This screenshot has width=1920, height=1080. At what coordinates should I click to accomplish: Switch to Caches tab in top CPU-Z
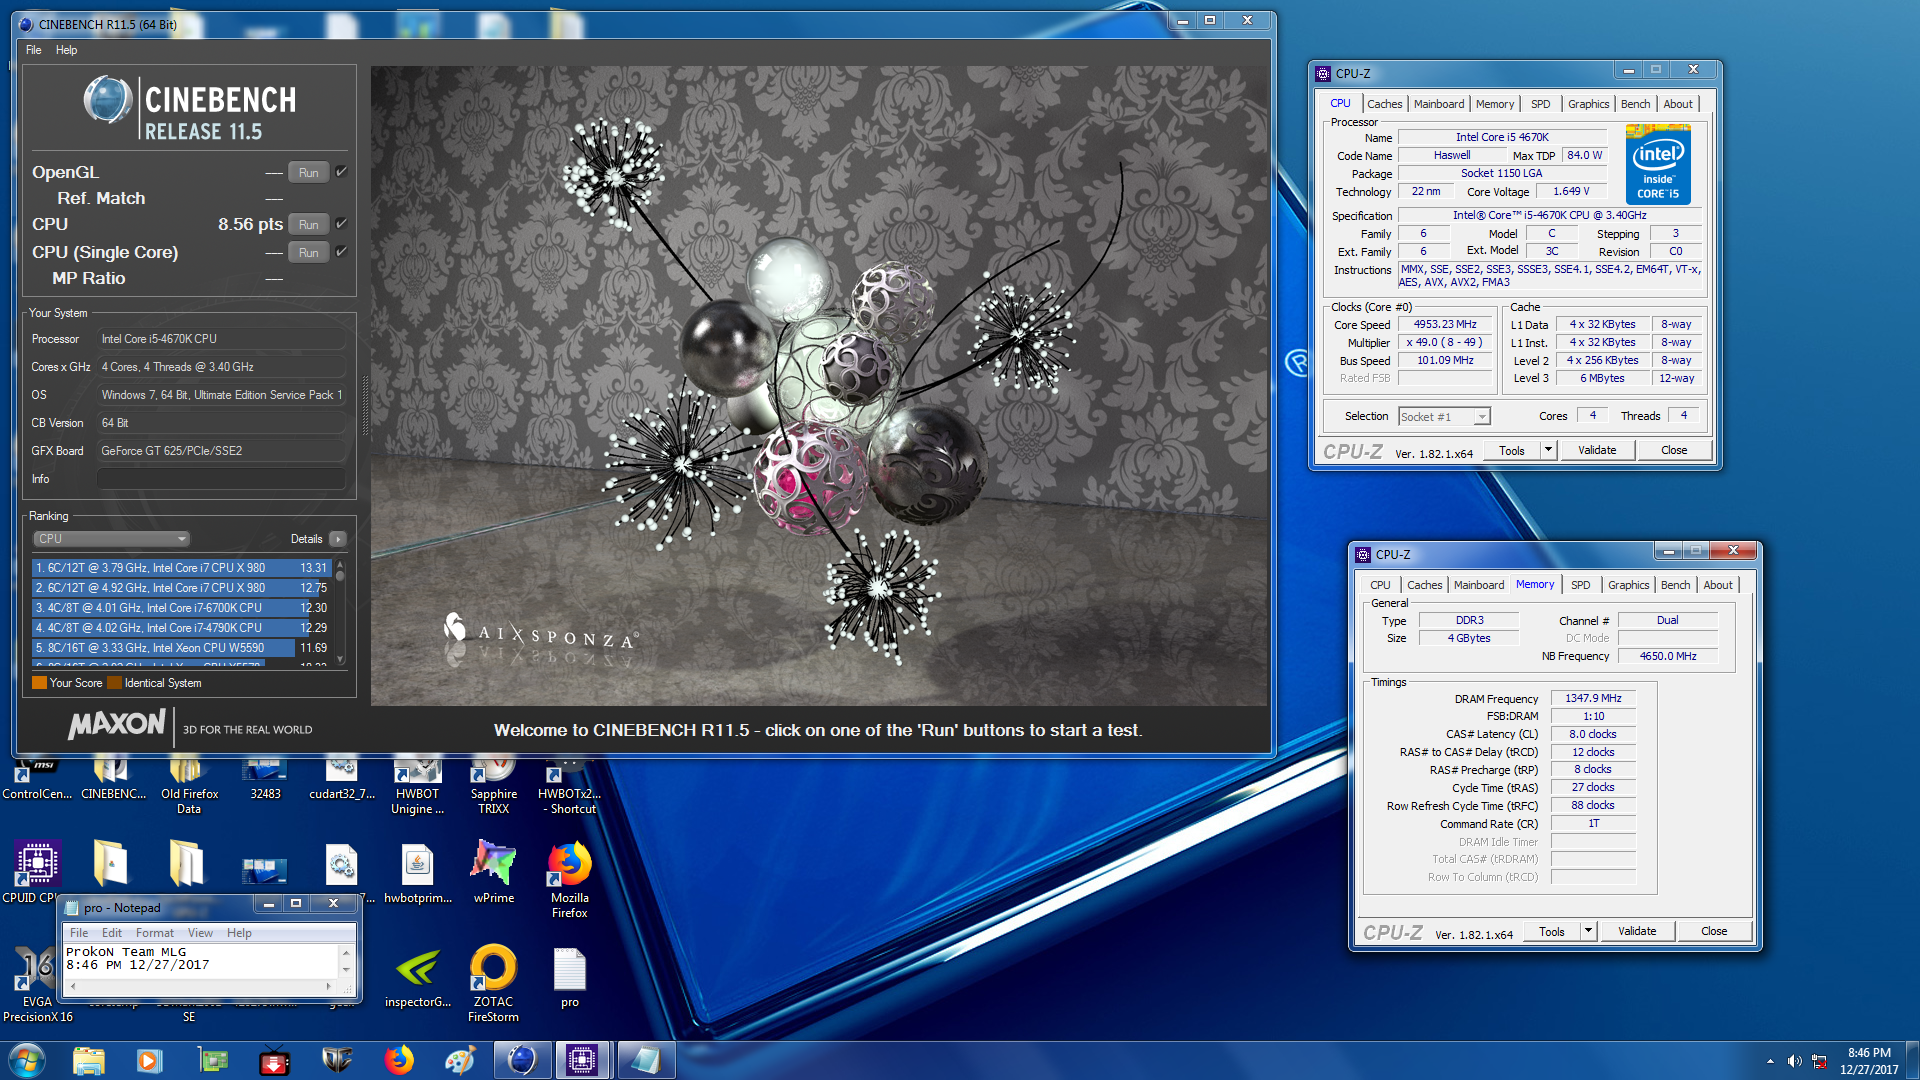point(1384,104)
